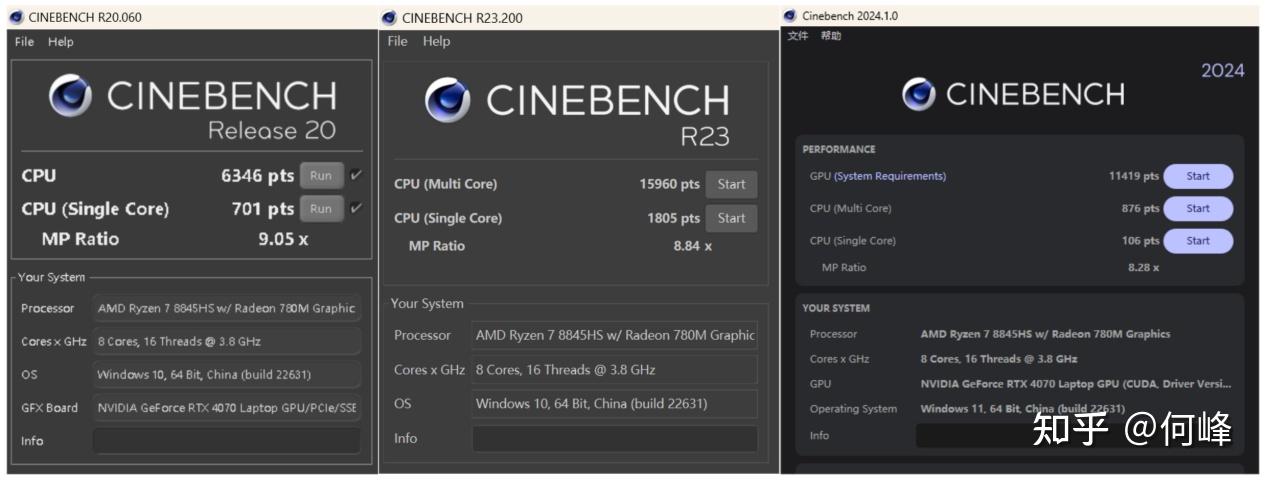Select the Windows 11 operating system text
The width and height of the screenshot is (1267, 482).
[1022, 409]
